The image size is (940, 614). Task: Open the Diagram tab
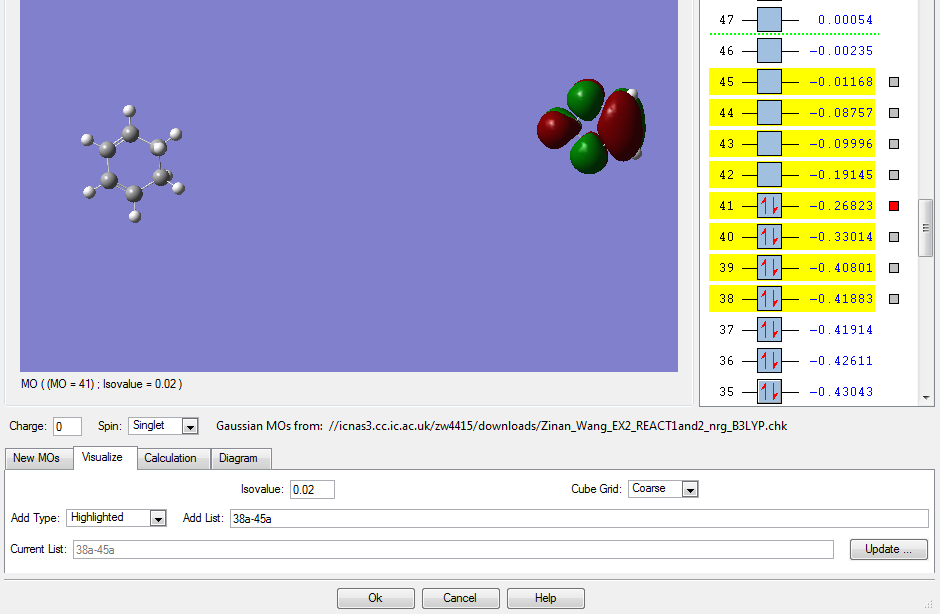pyautogui.click(x=238, y=458)
